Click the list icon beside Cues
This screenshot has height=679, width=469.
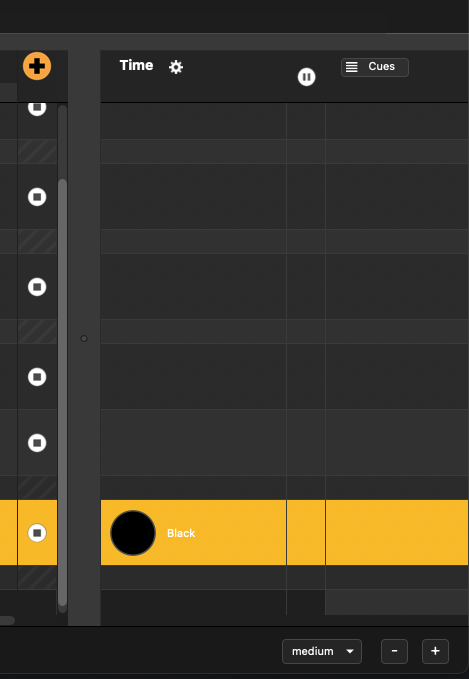pyautogui.click(x=352, y=67)
